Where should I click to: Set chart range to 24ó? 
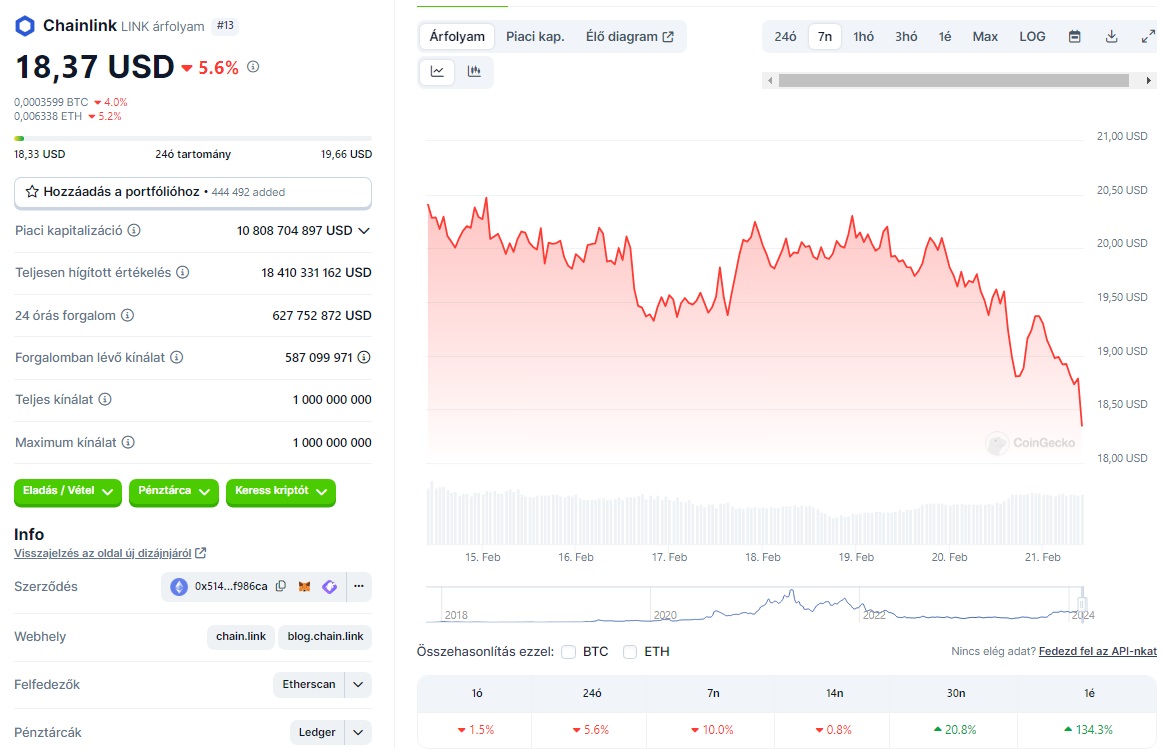point(785,36)
